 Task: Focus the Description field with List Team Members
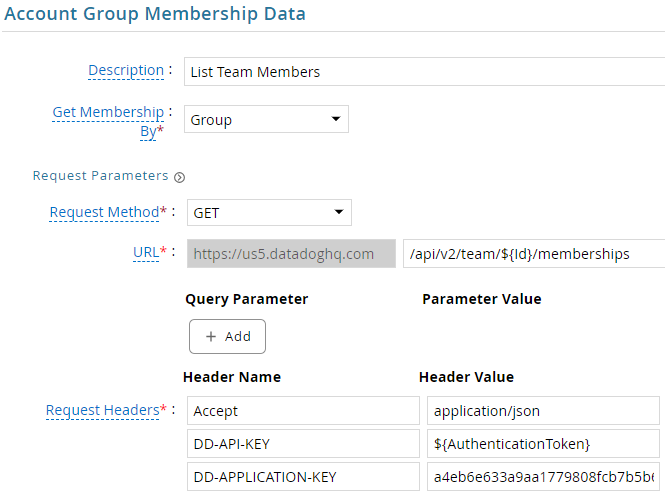tap(424, 72)
